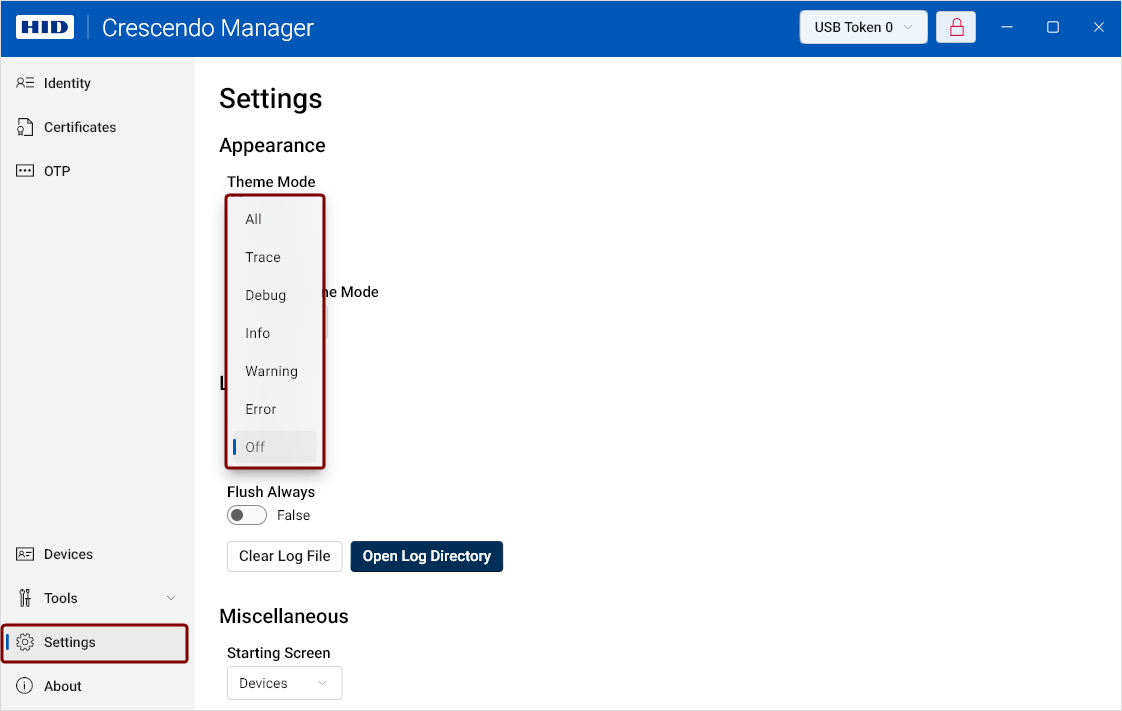The height and width of the screenshot is (711, 1122).
Task: Expand the Tools submenu chevron
Action: tap(171, 598)
